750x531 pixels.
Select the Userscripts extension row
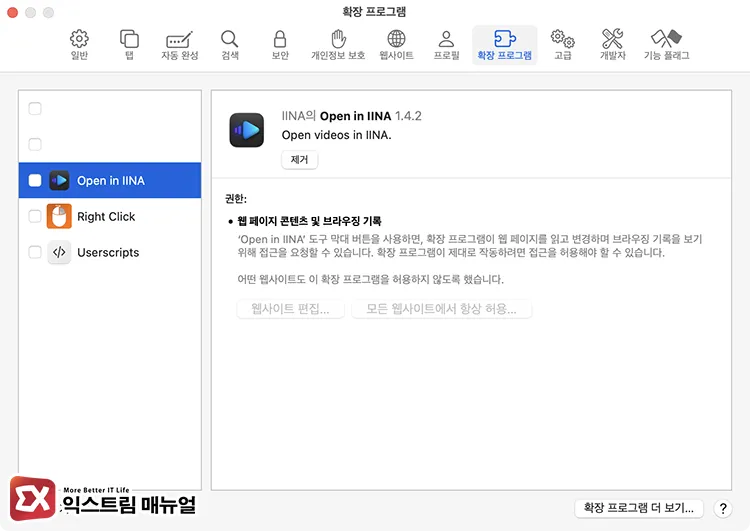pyautogui.click(x=110, y=252)
